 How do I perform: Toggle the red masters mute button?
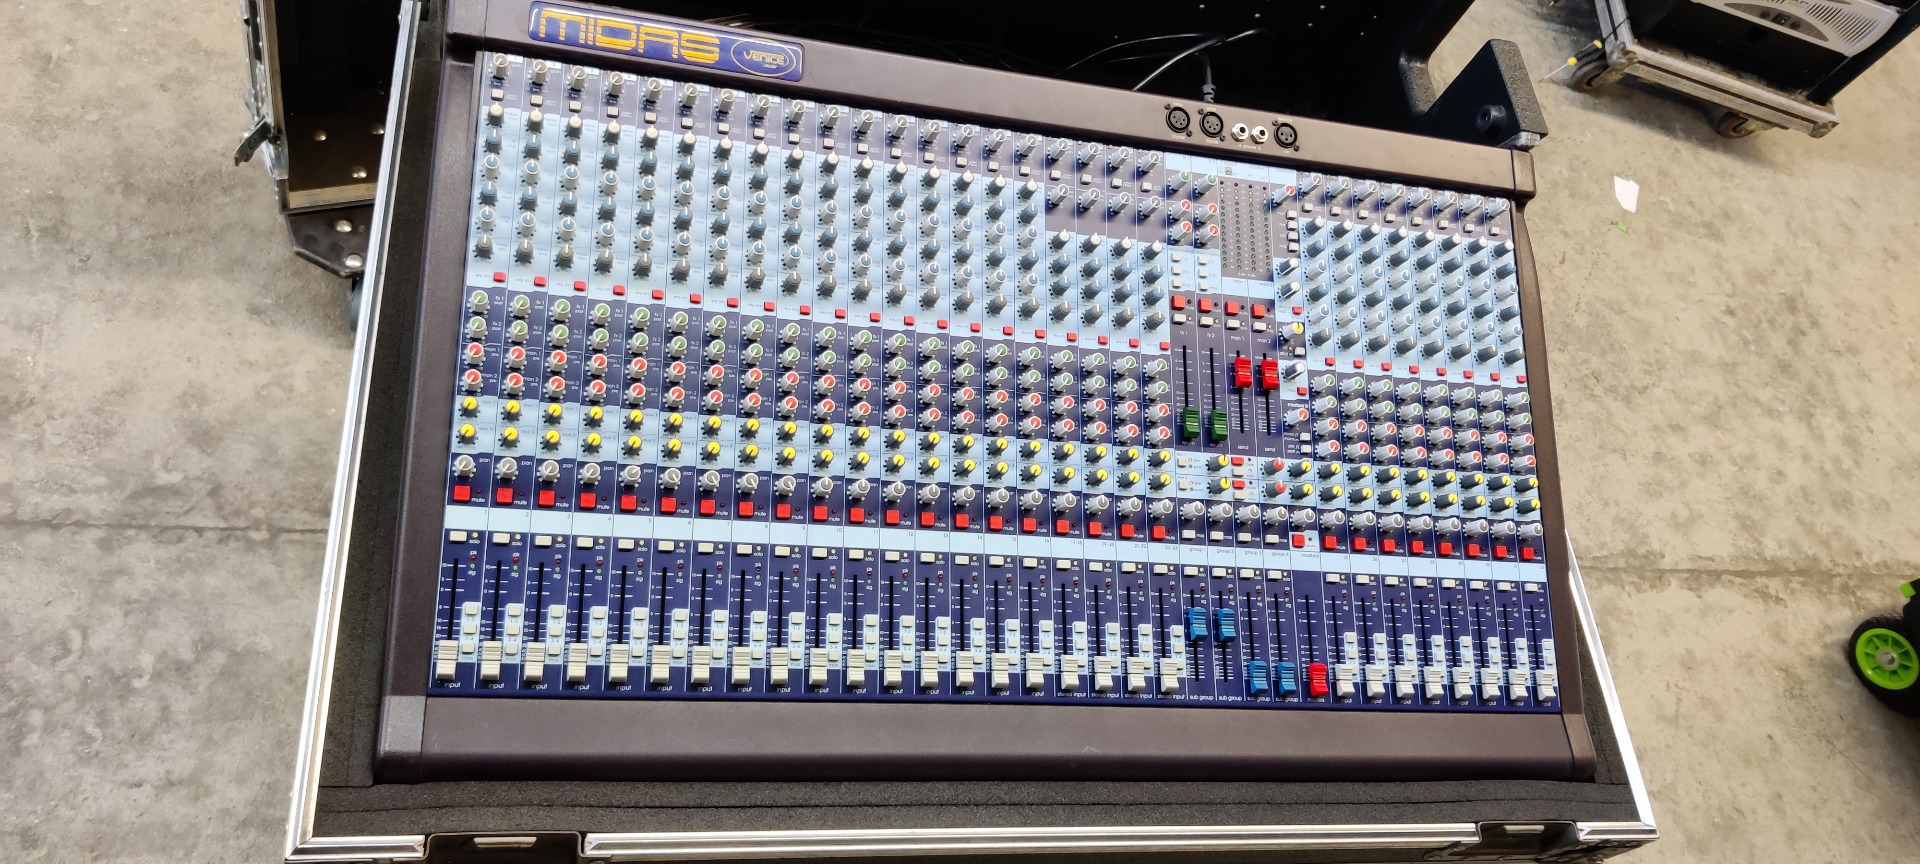click(x=1299, y=540)
